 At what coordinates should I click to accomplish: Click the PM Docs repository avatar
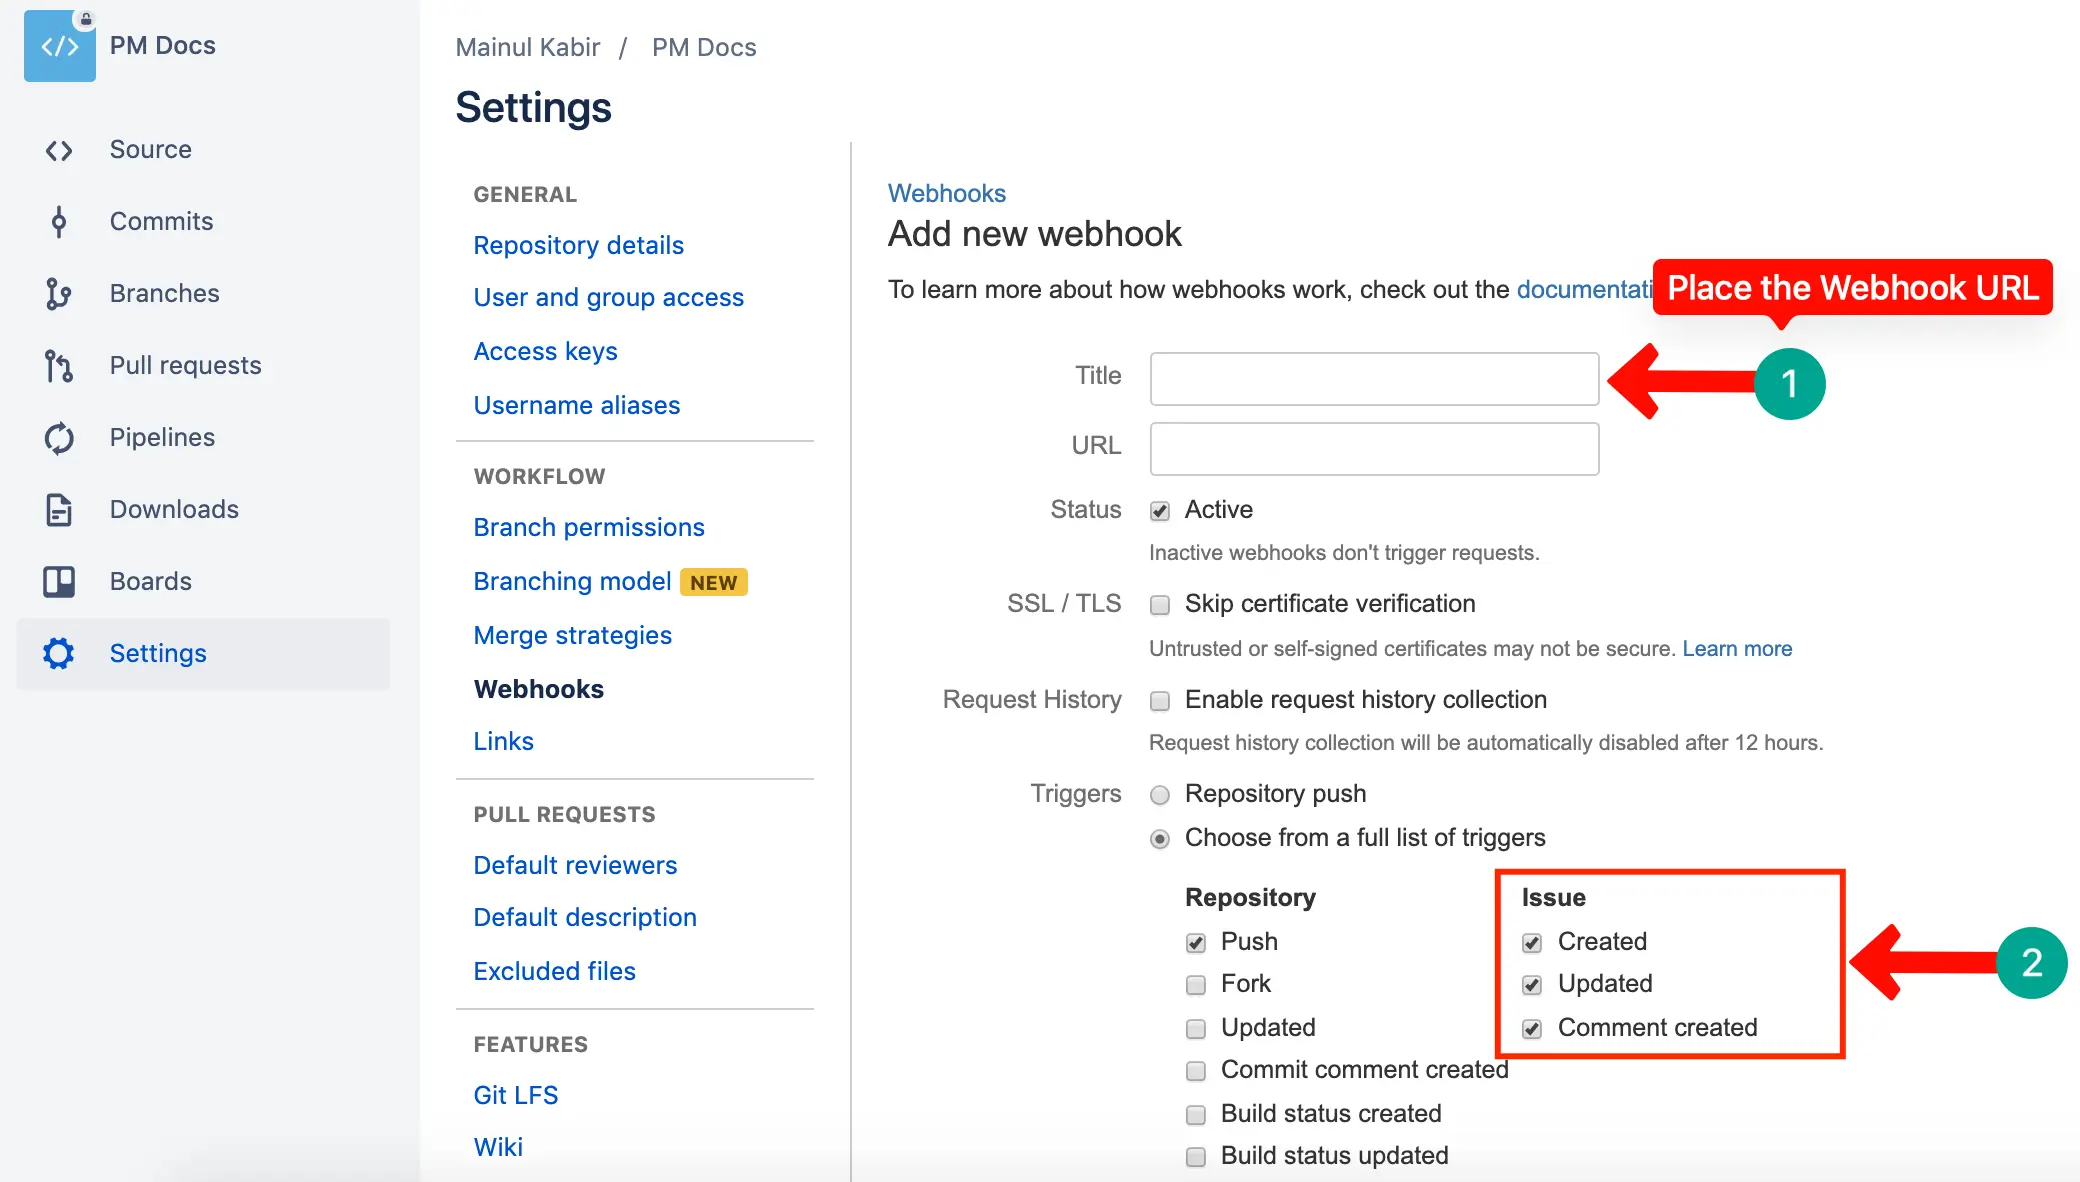click(59, 45)
